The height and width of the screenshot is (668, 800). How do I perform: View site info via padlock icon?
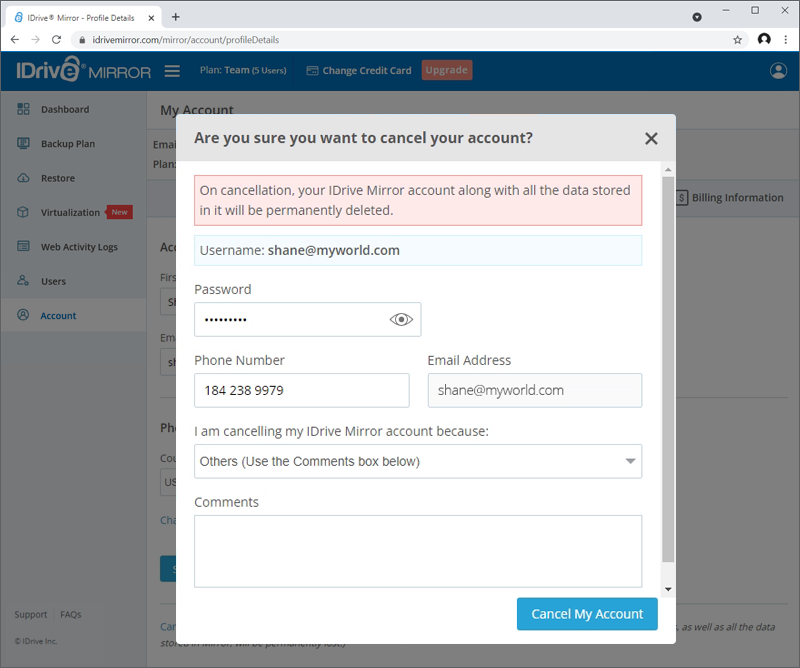[x=82, y=40]
